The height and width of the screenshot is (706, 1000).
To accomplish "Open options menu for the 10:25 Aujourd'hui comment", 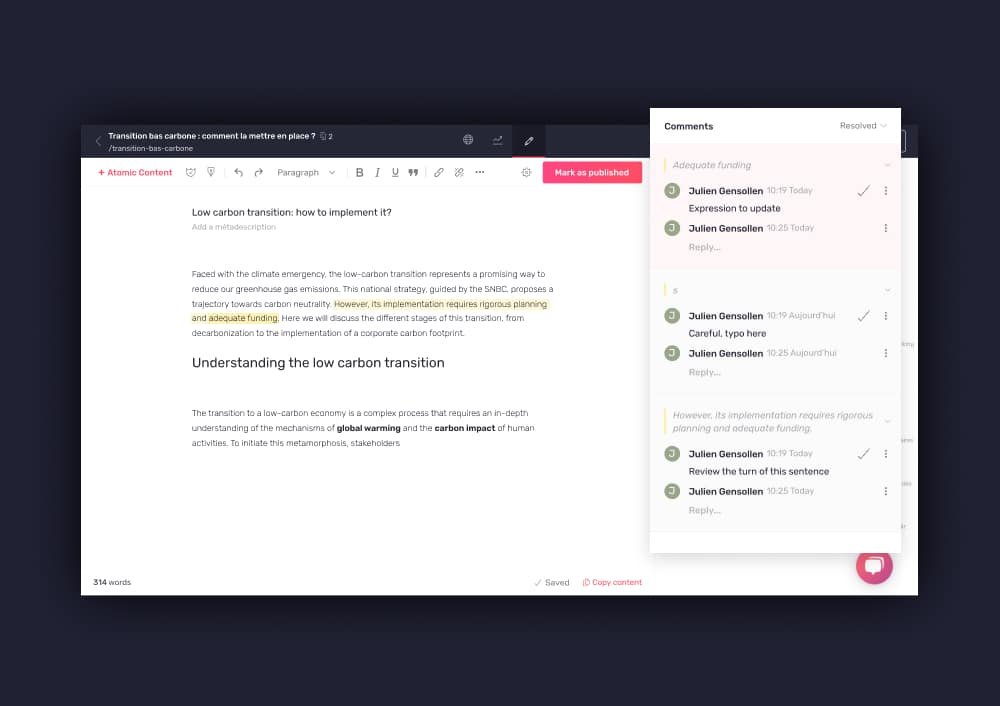I will [x=886, y=353].
